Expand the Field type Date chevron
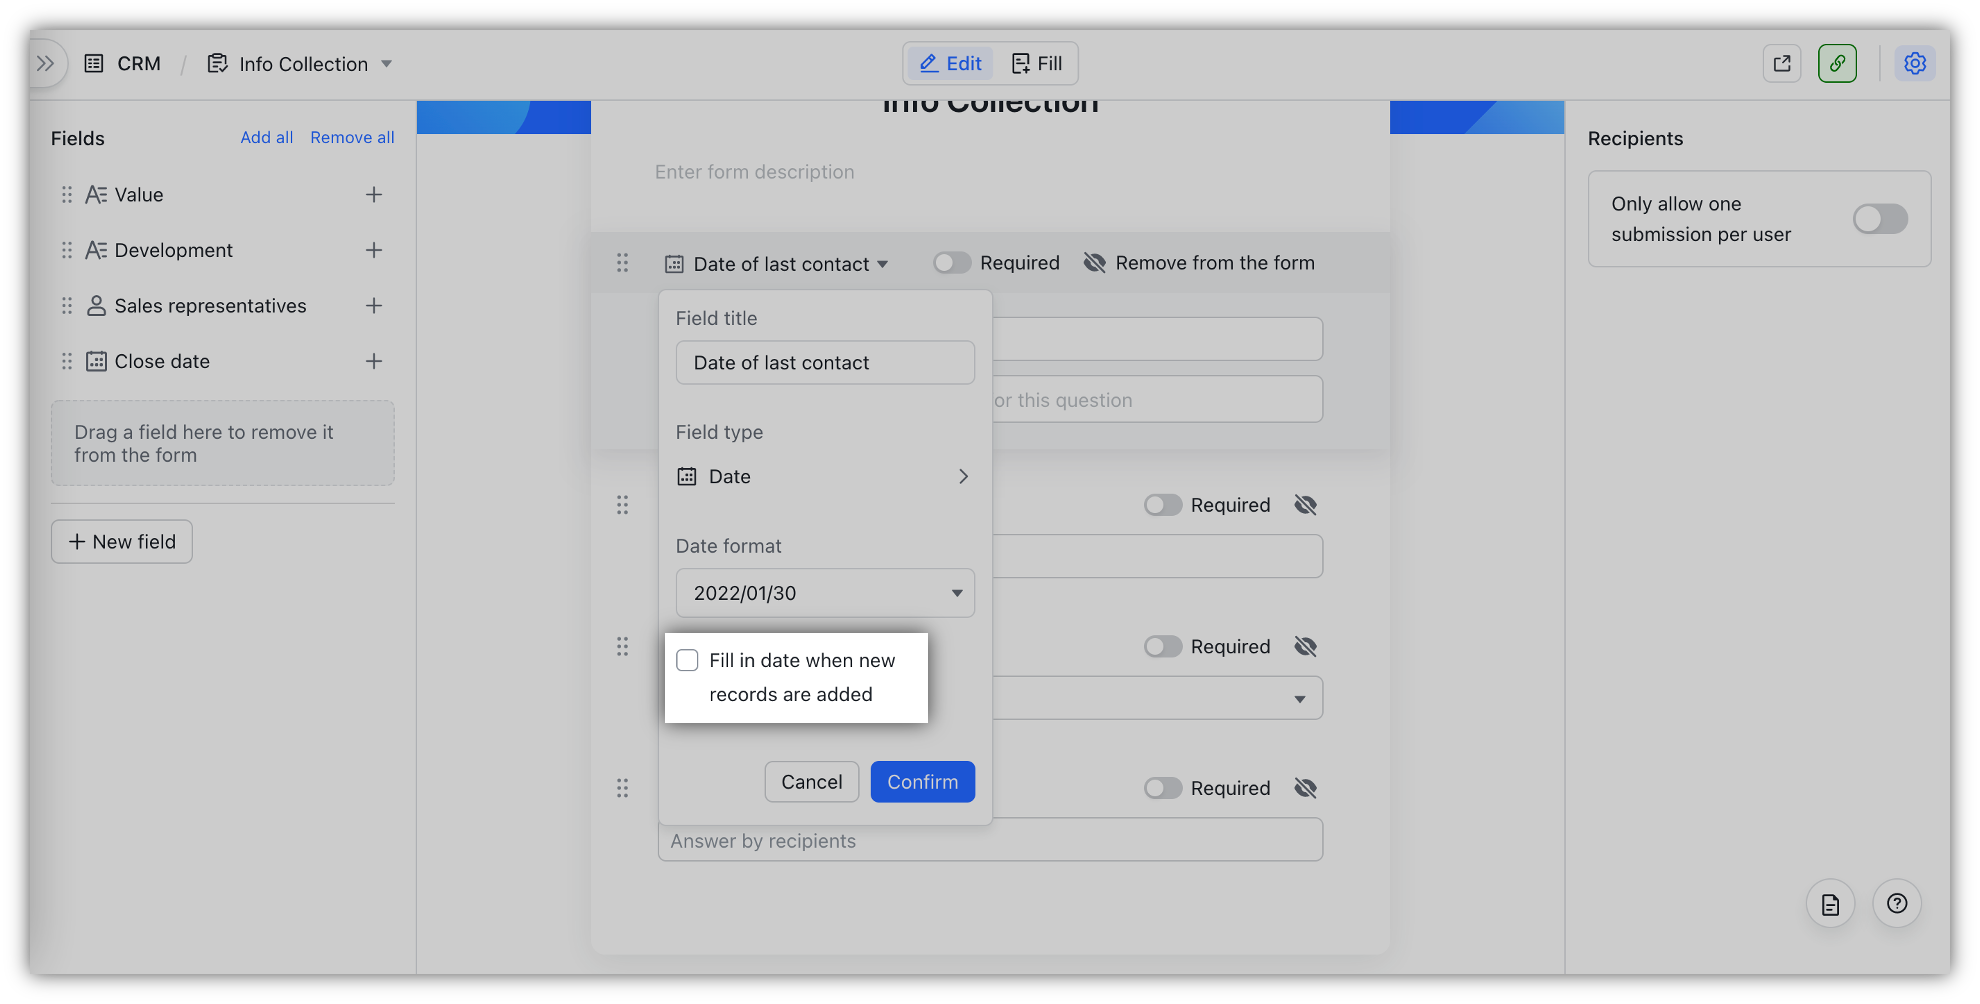 tap(963, 476)
